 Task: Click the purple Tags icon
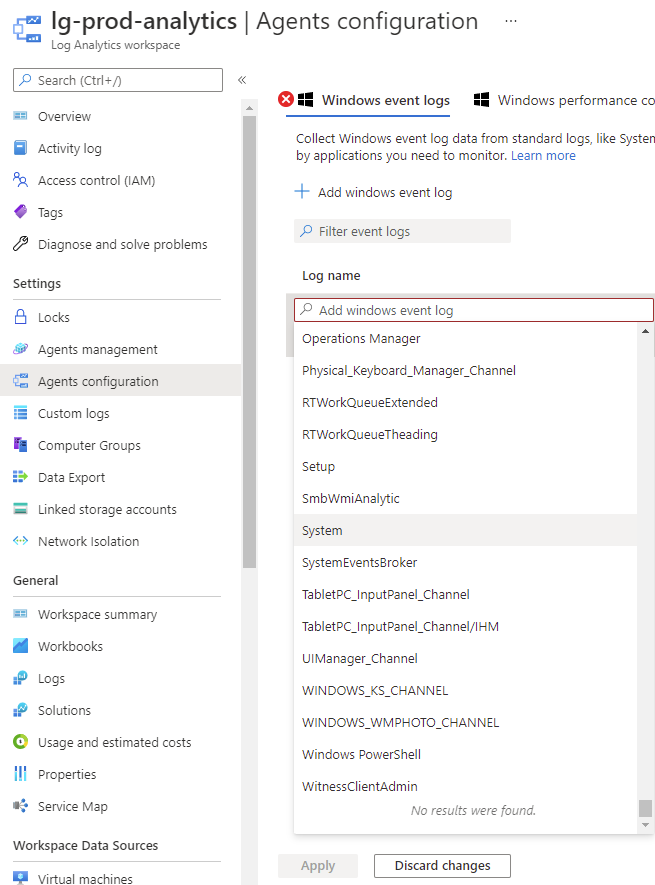tap(20, 212)
